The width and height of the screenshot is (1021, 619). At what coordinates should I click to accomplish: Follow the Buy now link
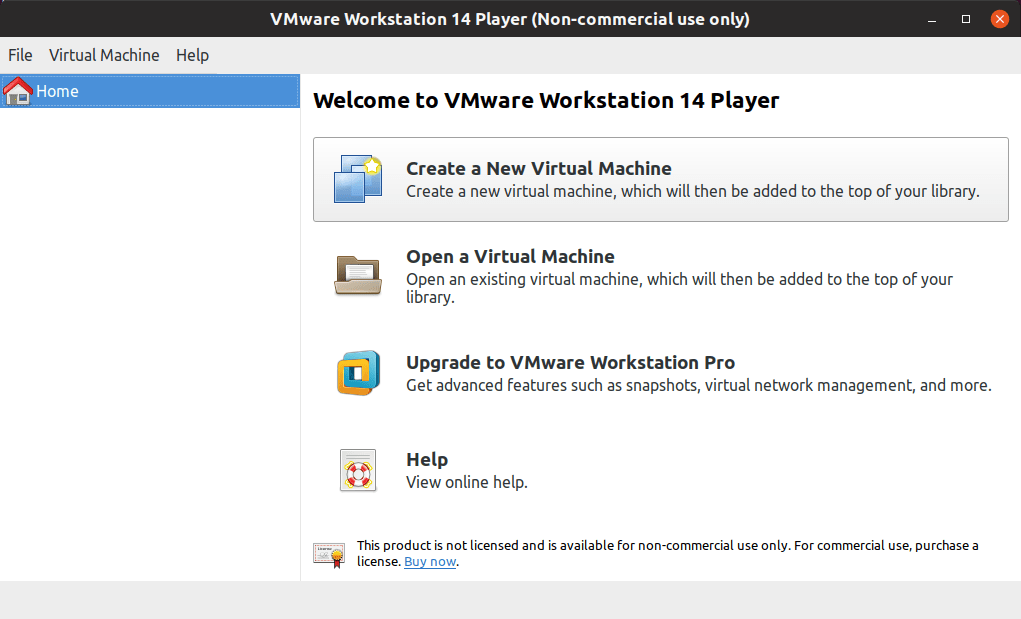430,562
